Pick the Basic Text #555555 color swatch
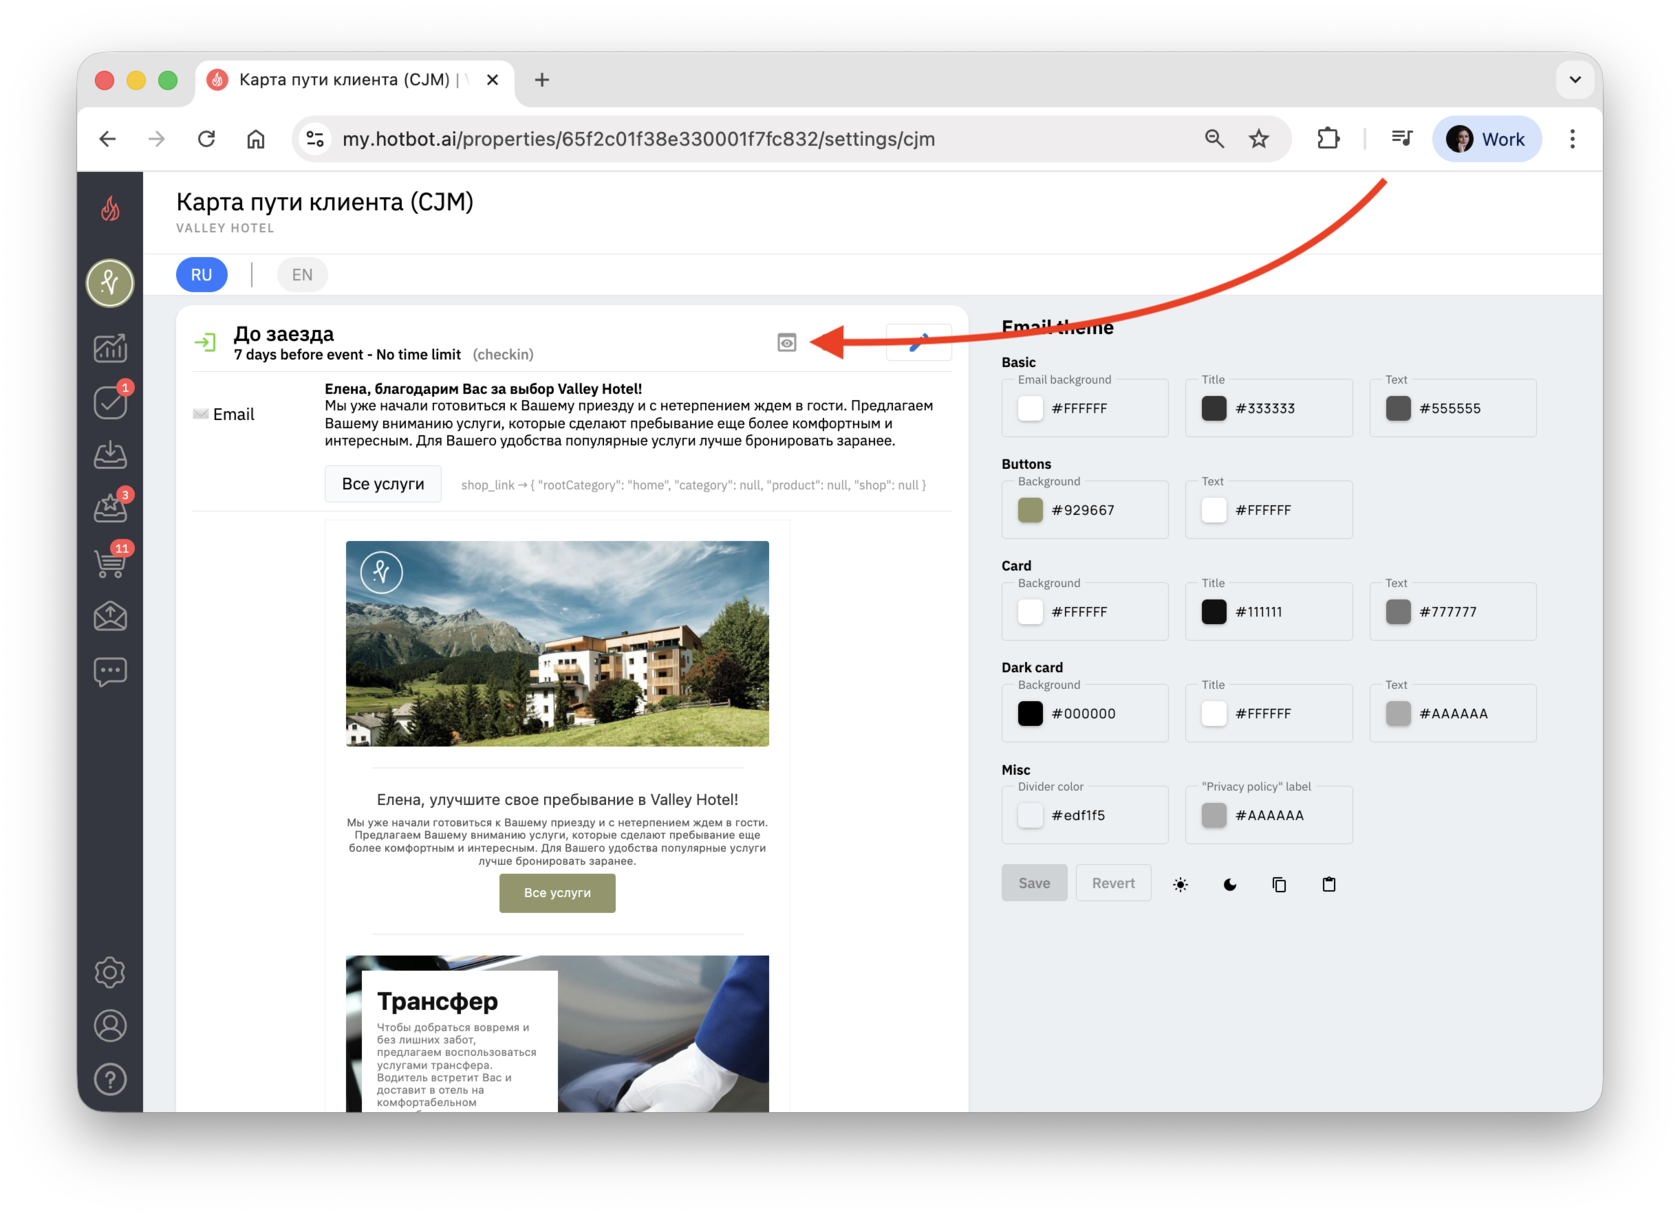Viewport: 1680px width, 1214px height. click(x=1398, y=408)
